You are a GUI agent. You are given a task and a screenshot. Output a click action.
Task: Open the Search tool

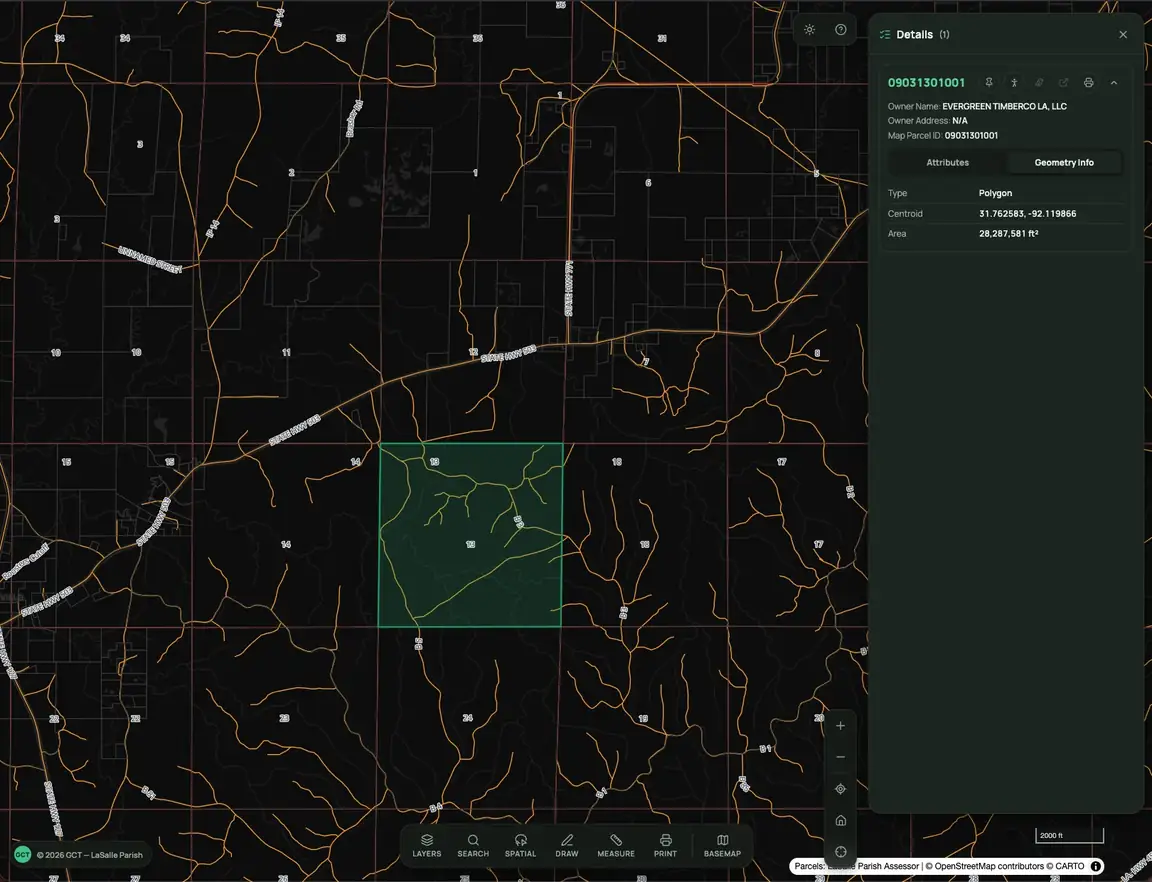pos(472,845)
